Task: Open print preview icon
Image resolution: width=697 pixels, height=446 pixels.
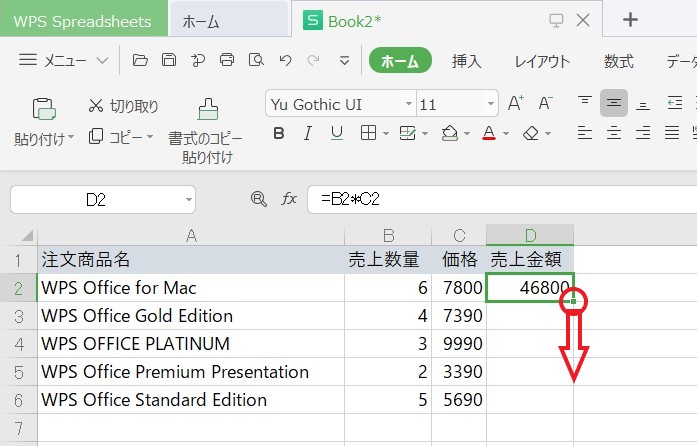Action: coord(256,60)
